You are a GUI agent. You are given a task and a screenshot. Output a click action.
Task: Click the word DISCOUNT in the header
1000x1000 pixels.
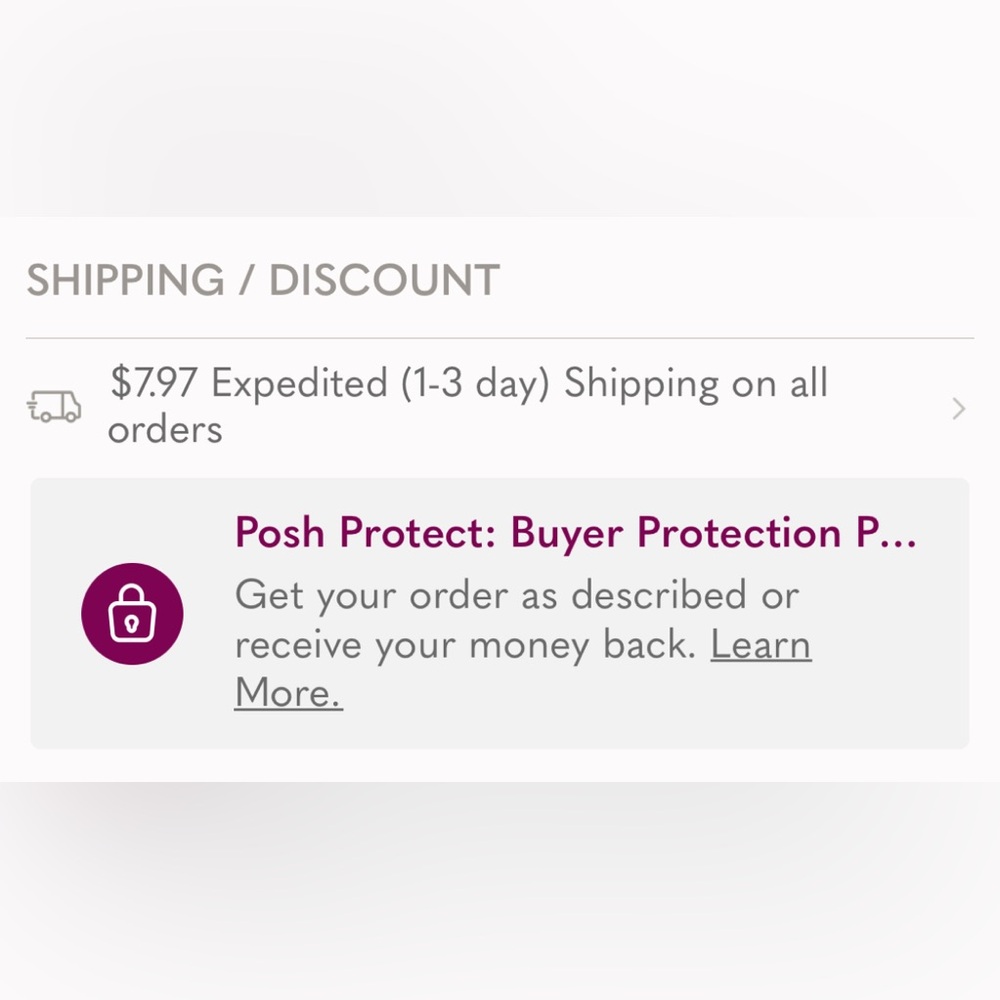point(385,279)
